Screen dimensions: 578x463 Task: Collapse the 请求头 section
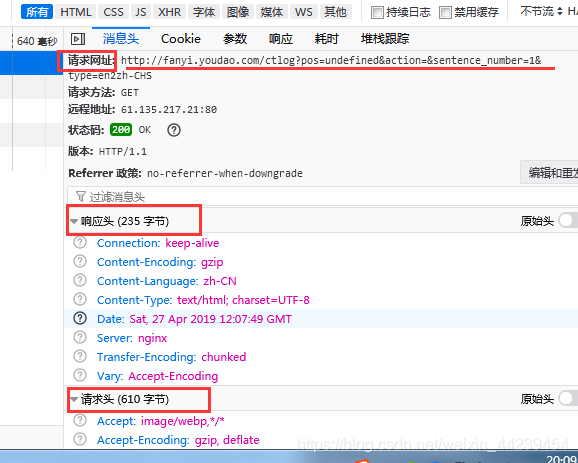coord(74,399)
